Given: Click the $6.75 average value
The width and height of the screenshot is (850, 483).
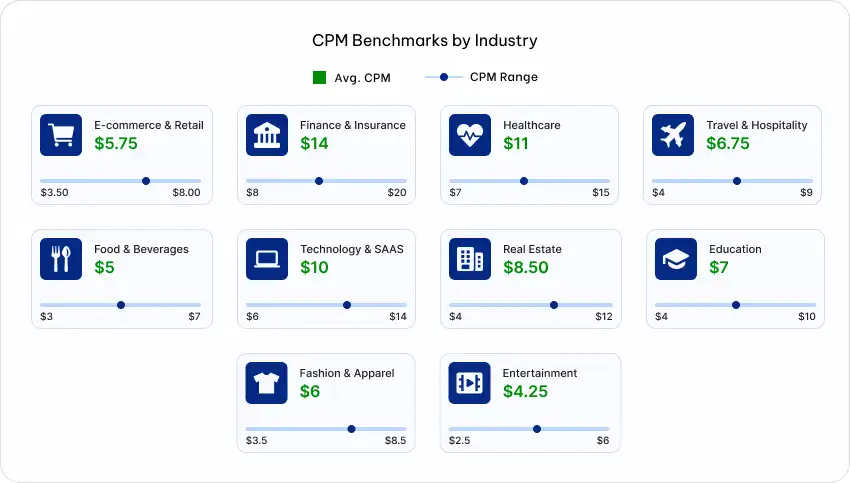Looking at the screenshot, I should coord(727,144).
